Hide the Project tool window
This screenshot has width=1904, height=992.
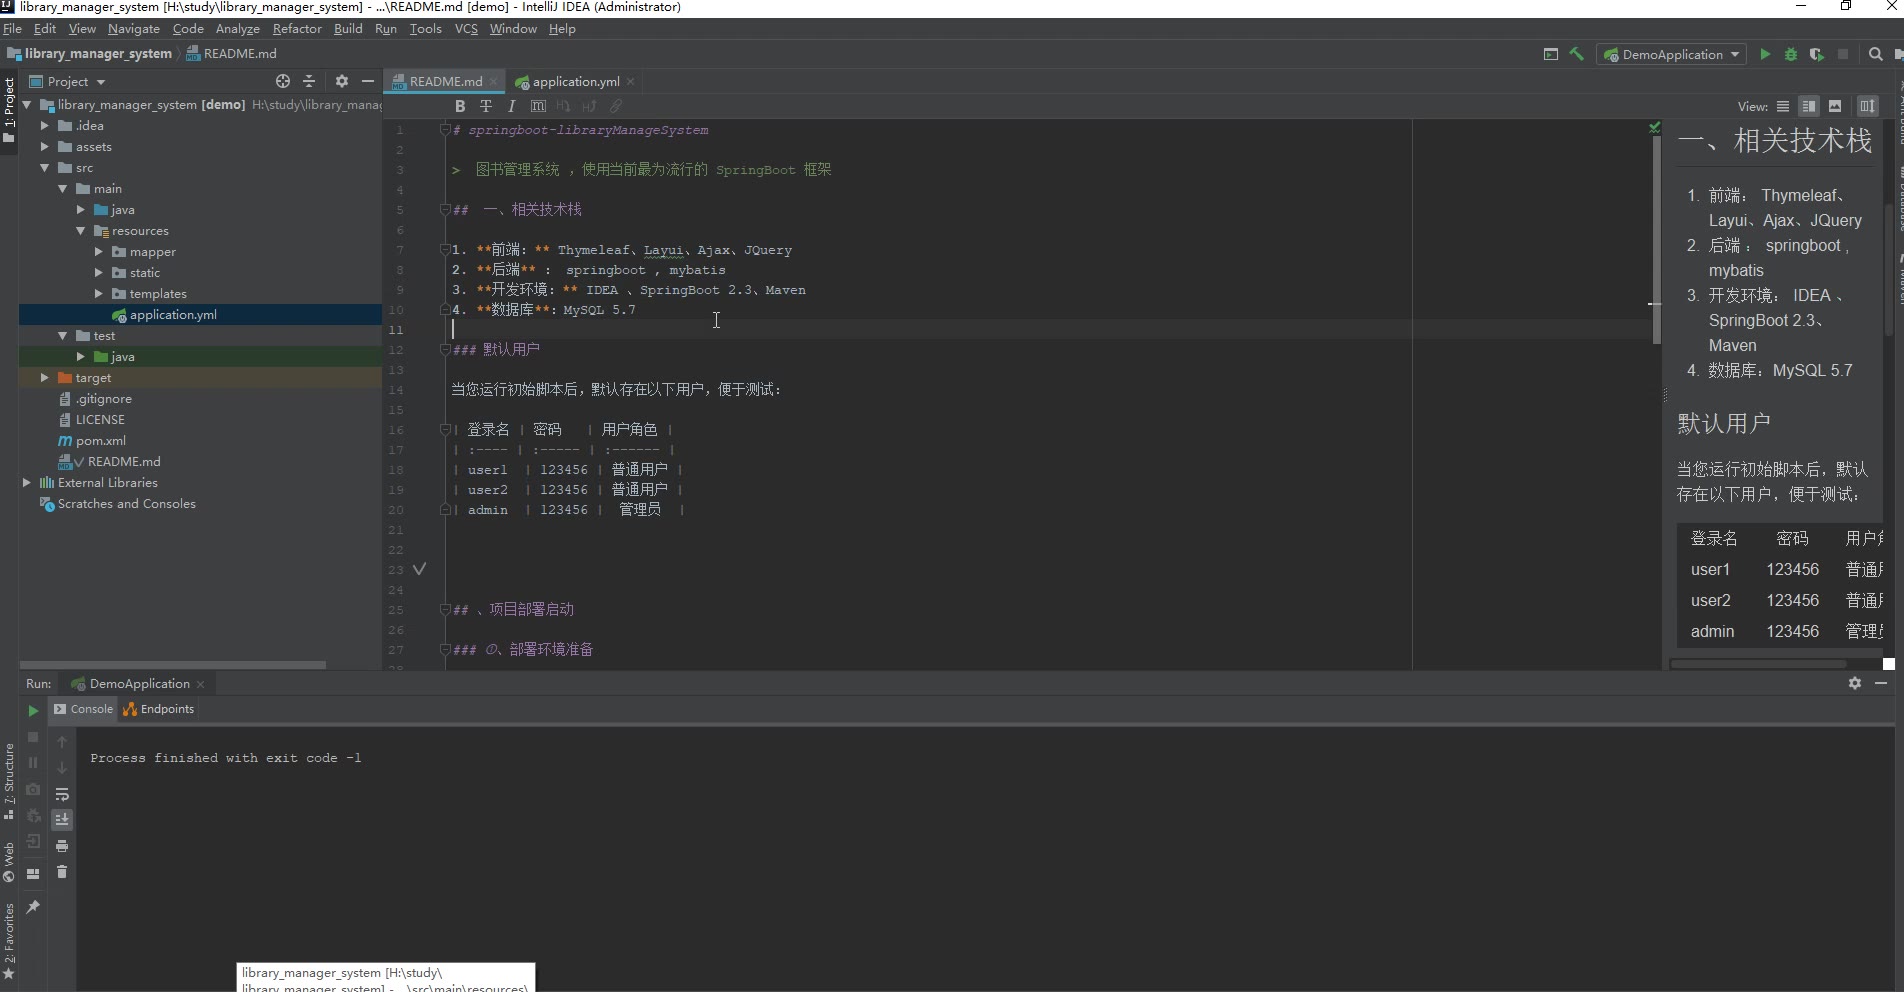coord(368,81)
